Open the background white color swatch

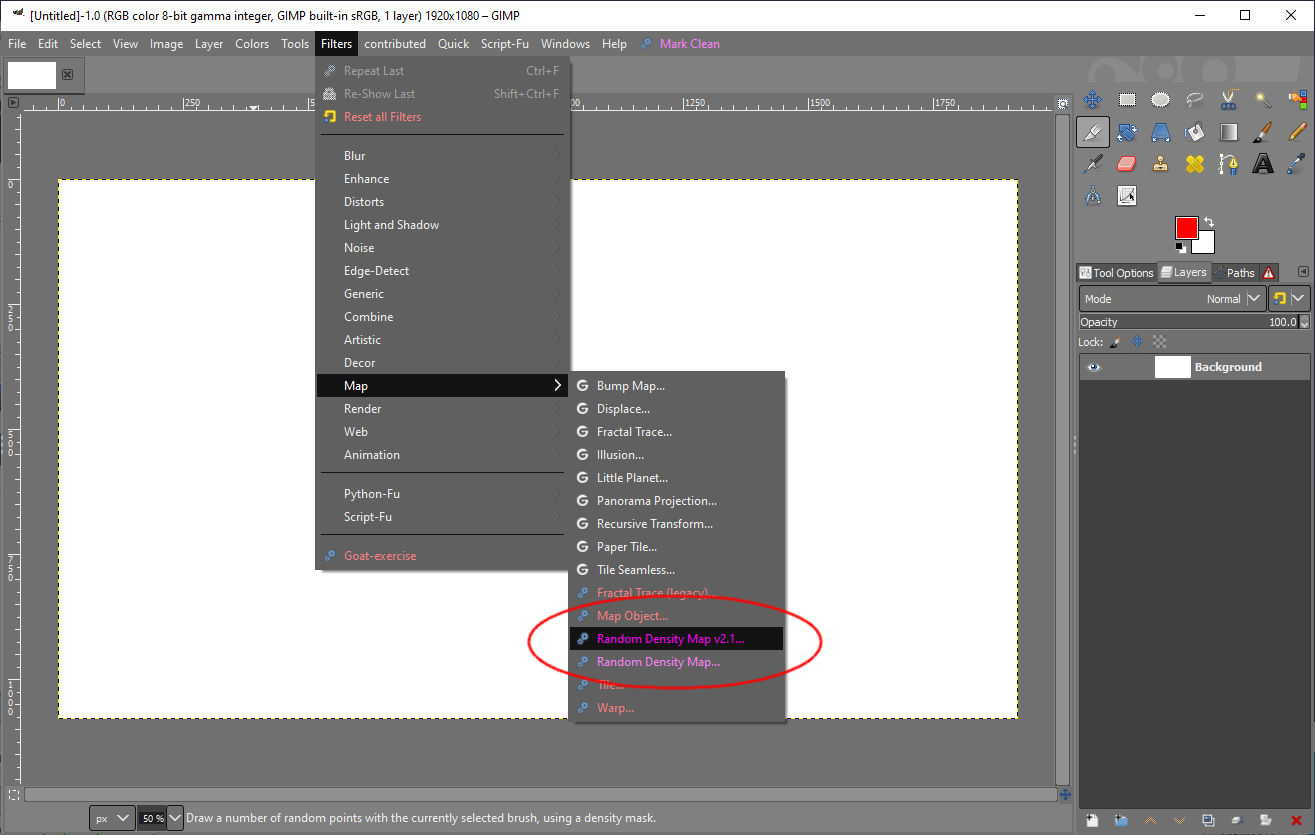point(1204,243)
